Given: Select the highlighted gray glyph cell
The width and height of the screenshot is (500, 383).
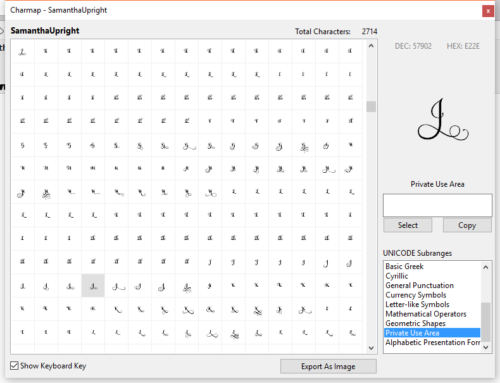Looking at the screenshot, I should (93, 286).
